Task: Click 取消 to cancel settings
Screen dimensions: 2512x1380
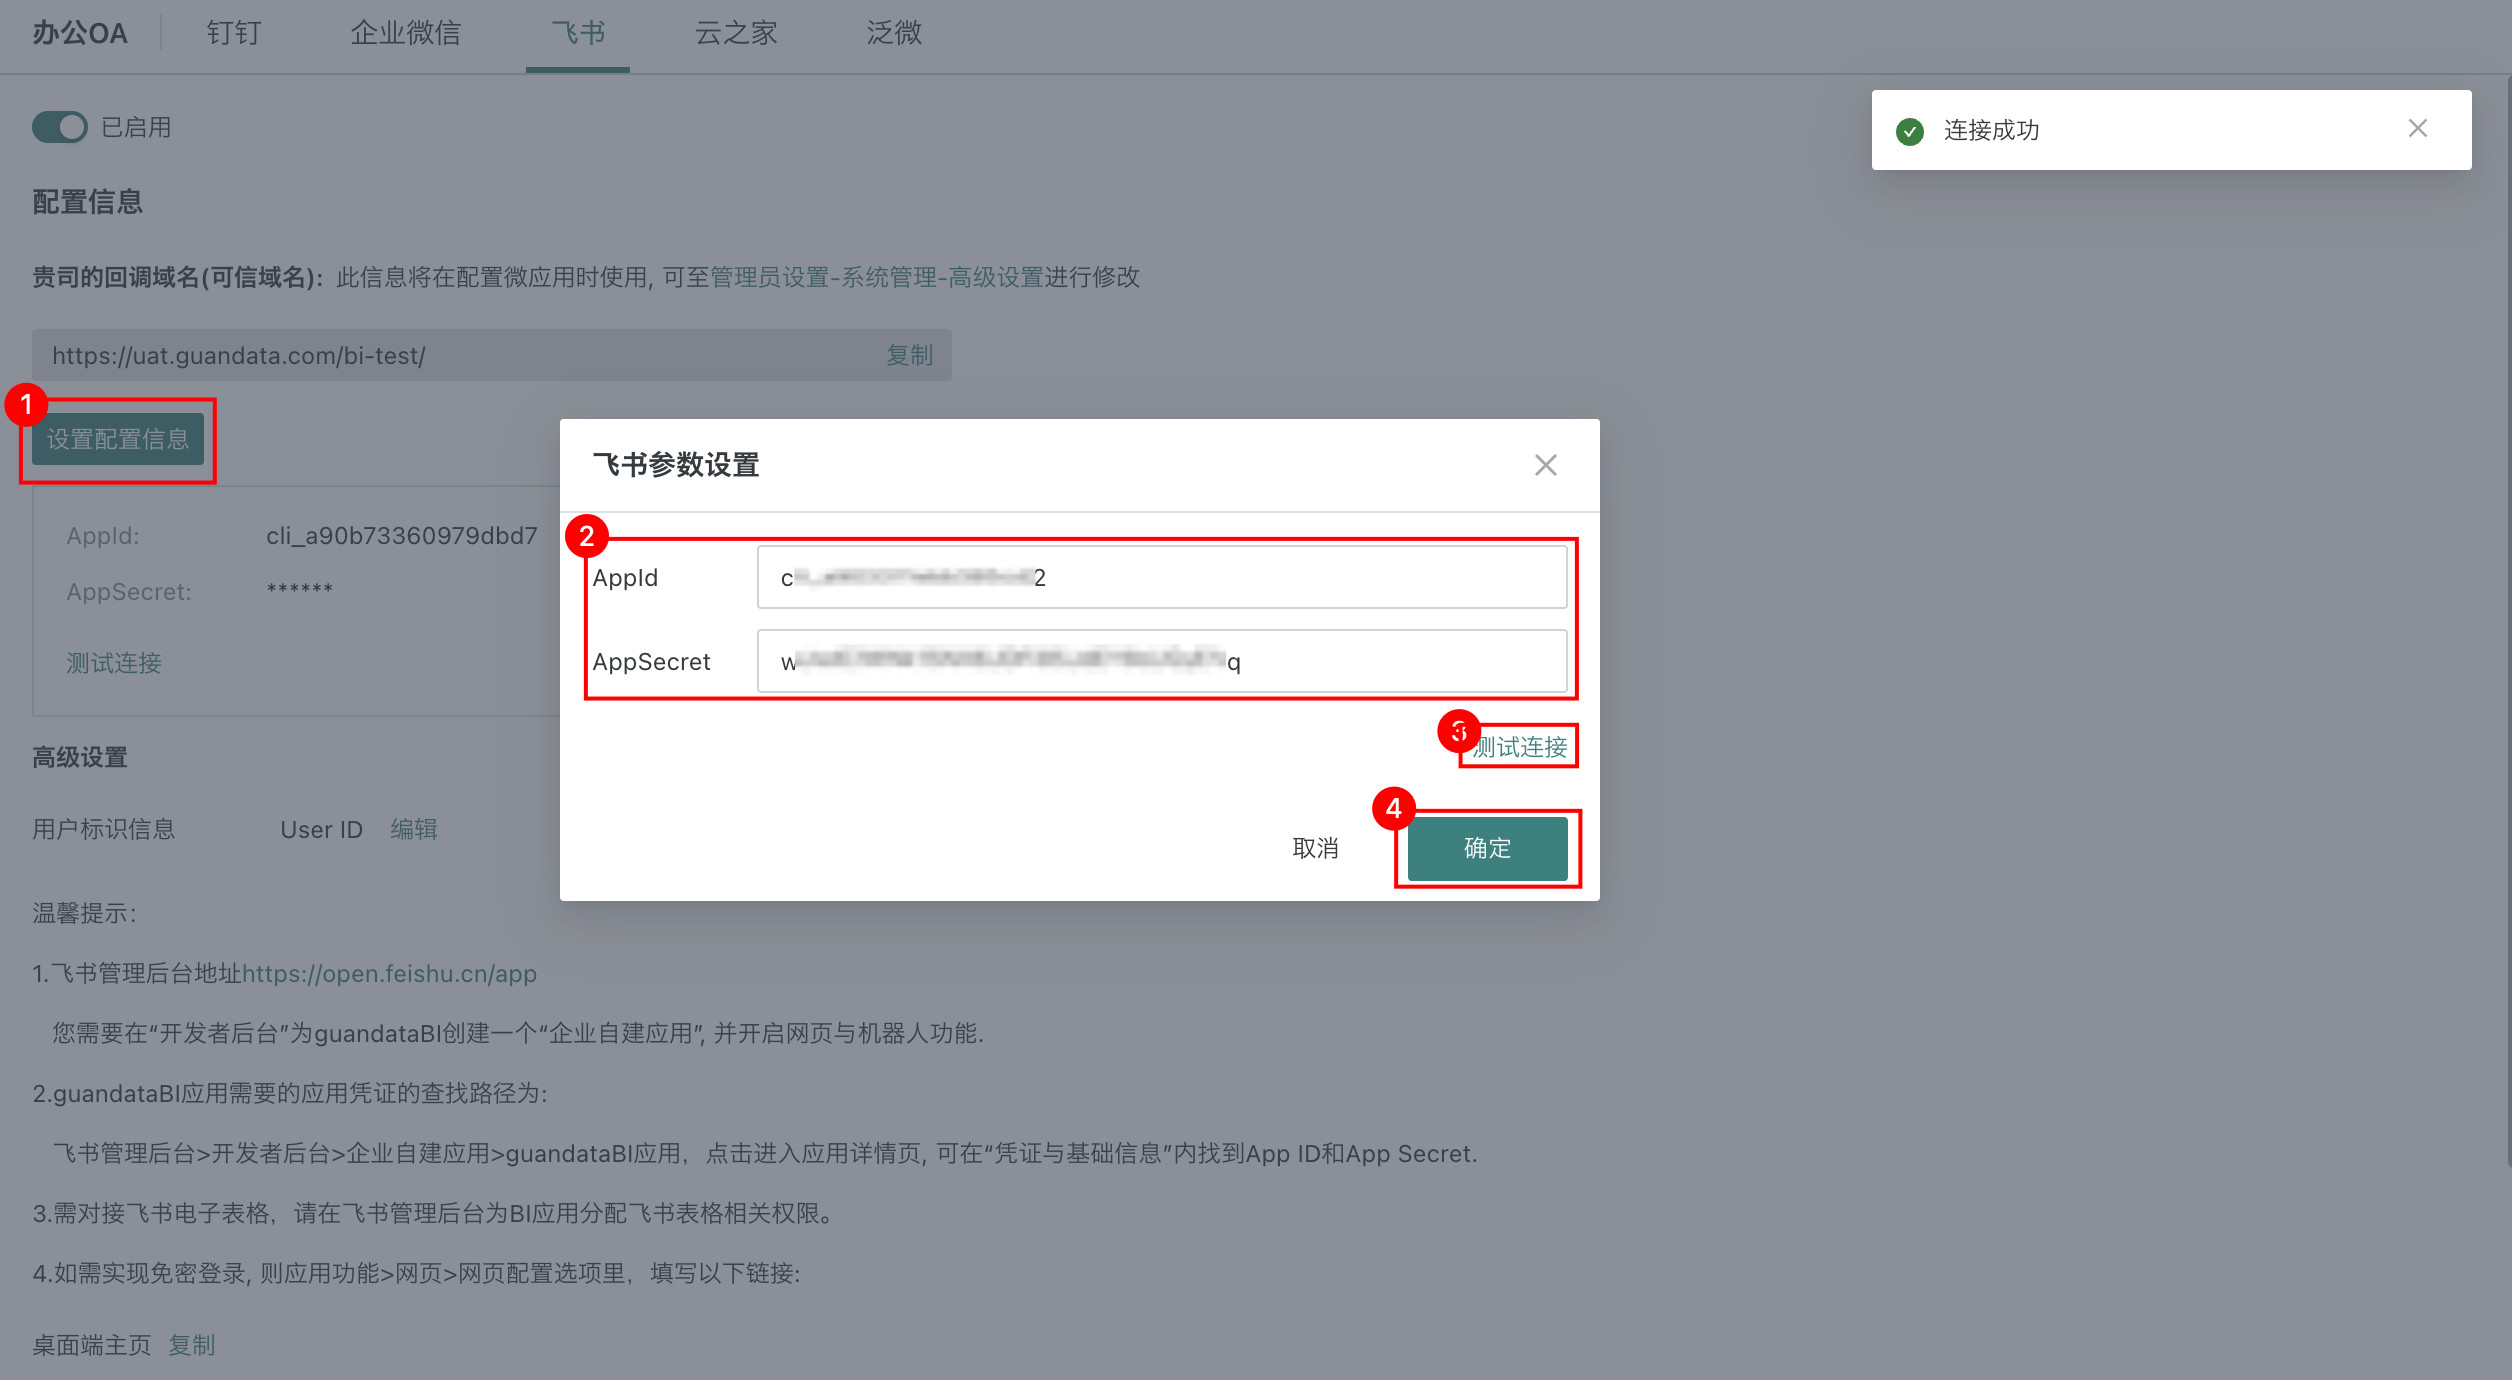Action: point(1315,848)
